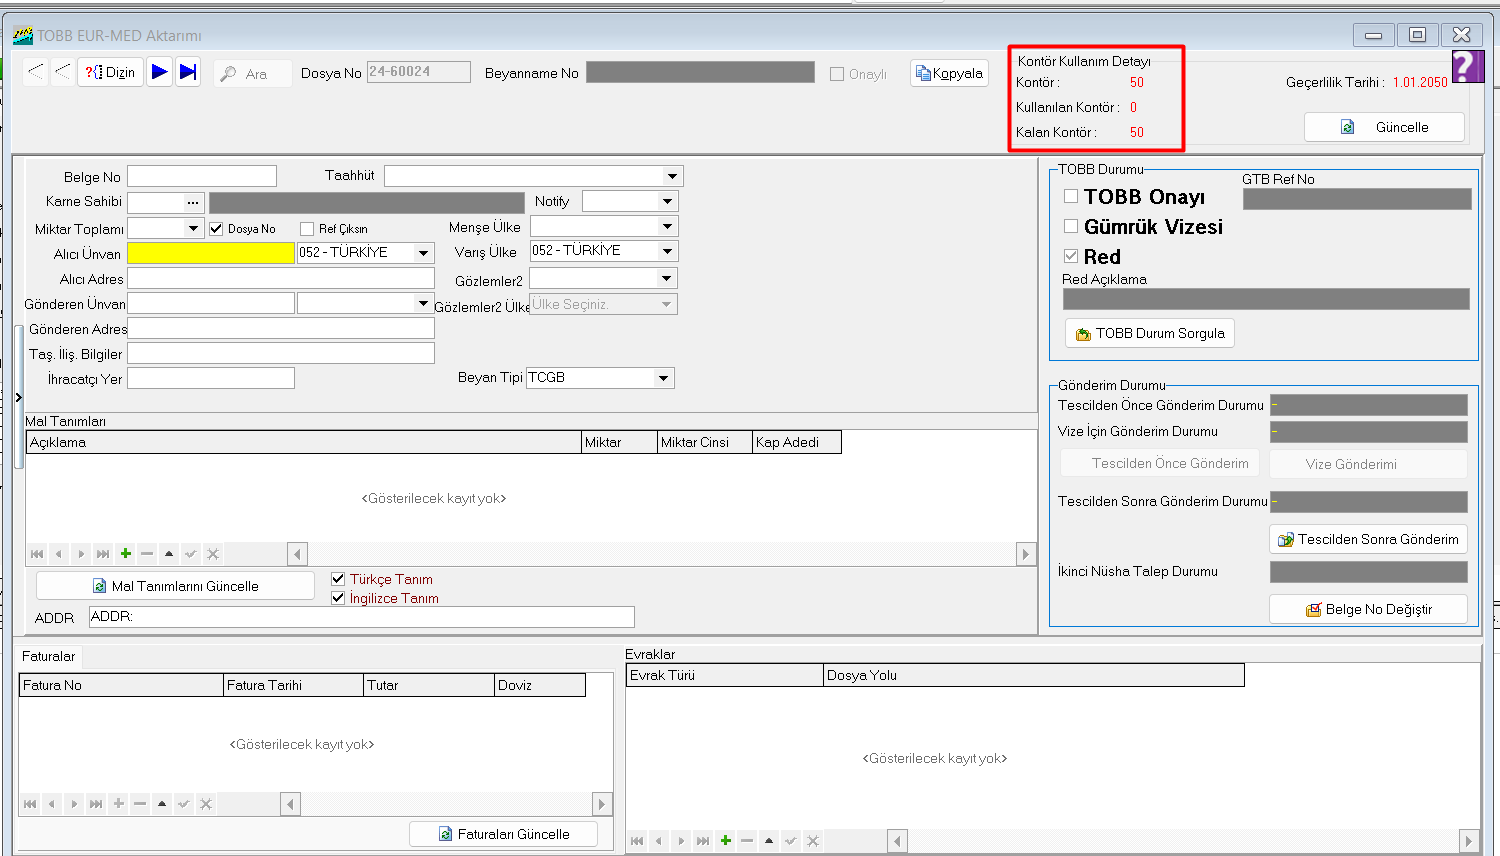Viewport: 1500px width, 856px height.
Task: Click the Evrak Türü column header
Action: [x=725, y=675]
